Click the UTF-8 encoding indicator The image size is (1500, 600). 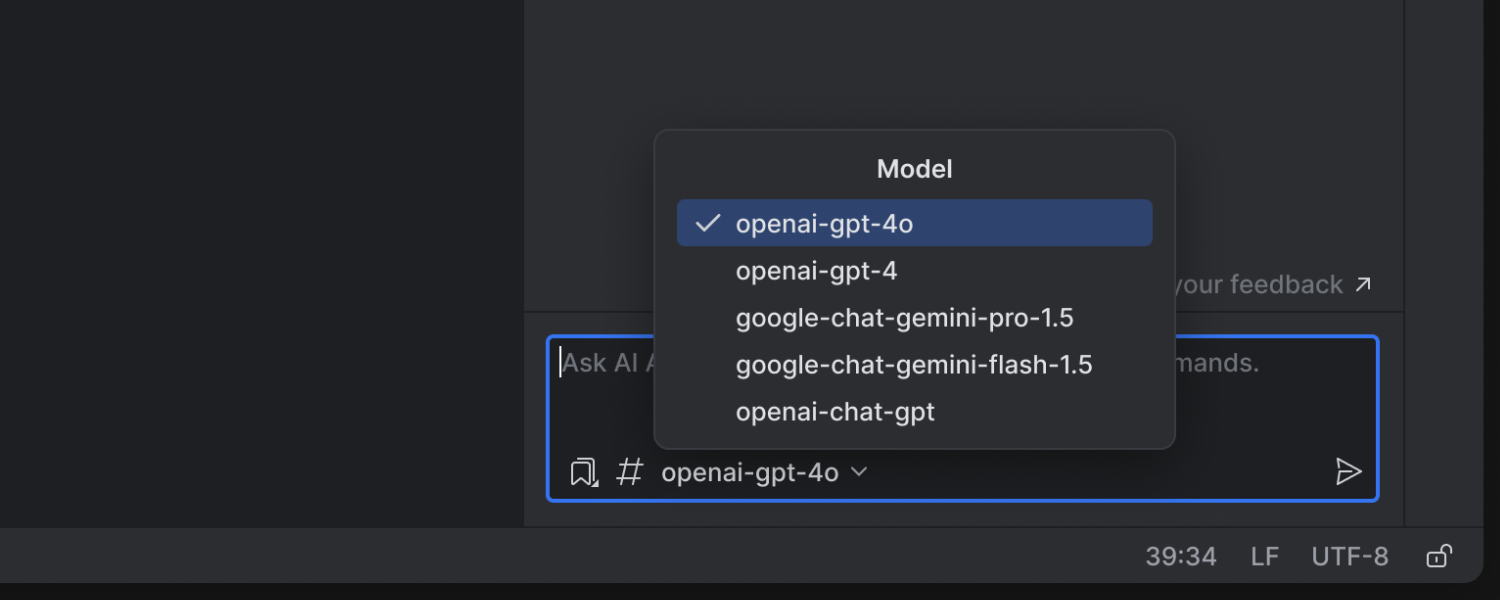1349,556
